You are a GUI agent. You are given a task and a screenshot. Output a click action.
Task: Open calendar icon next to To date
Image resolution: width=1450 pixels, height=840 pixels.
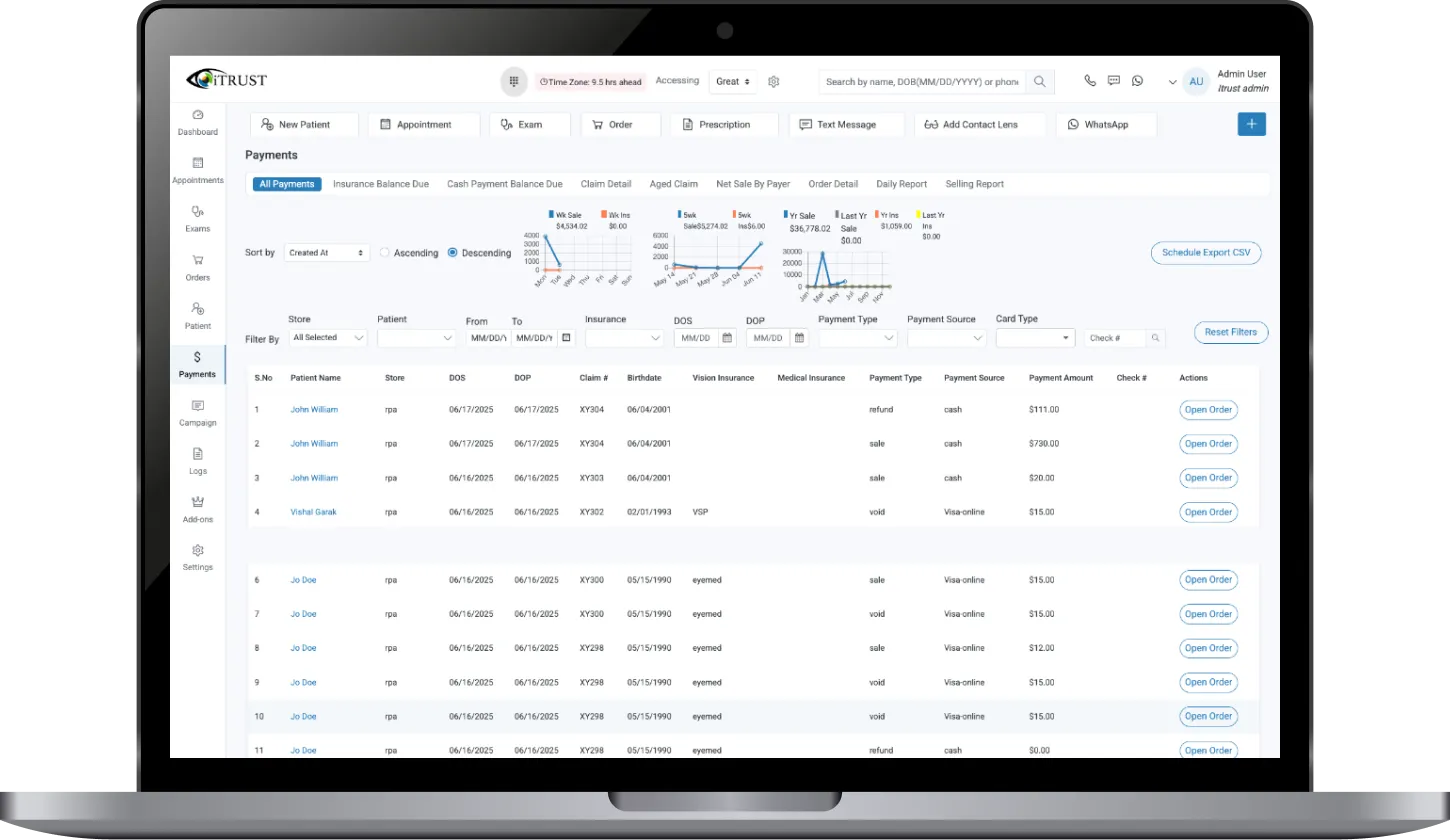[x=567, y=338]
